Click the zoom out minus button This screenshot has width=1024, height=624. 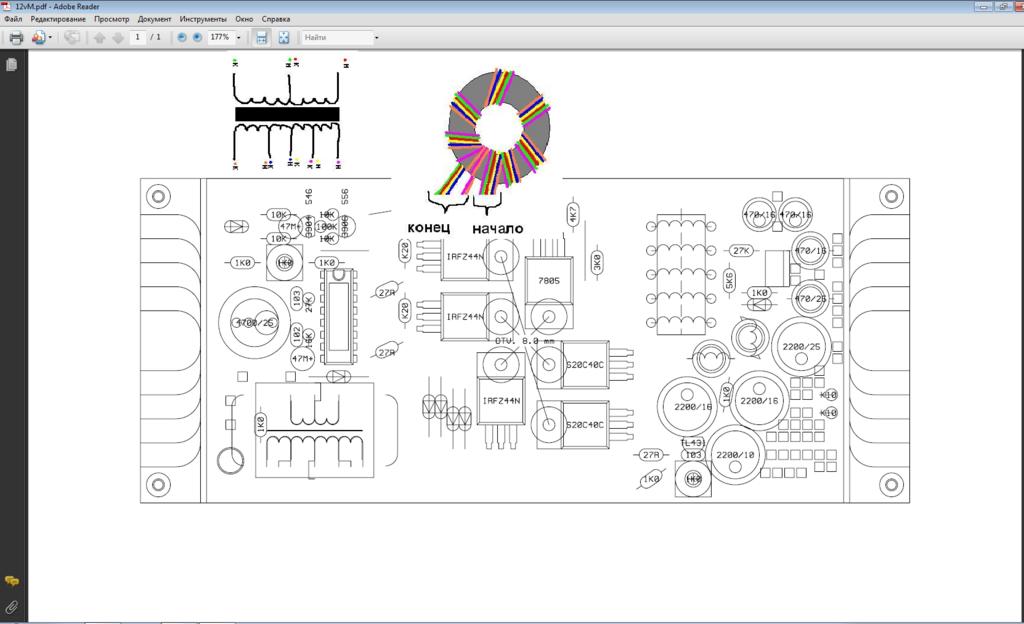point(182,38)
